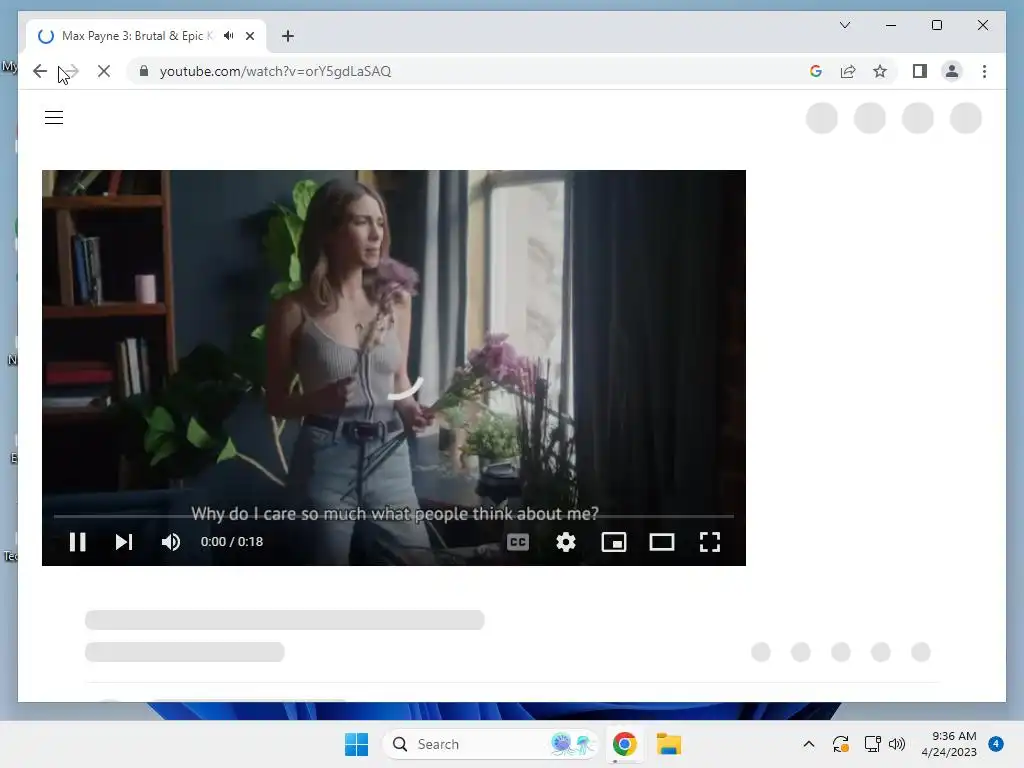Mute the tab via speaker icon
Image resolution: width=1024 pixels, height=768 pixels.
pos(228,36)
